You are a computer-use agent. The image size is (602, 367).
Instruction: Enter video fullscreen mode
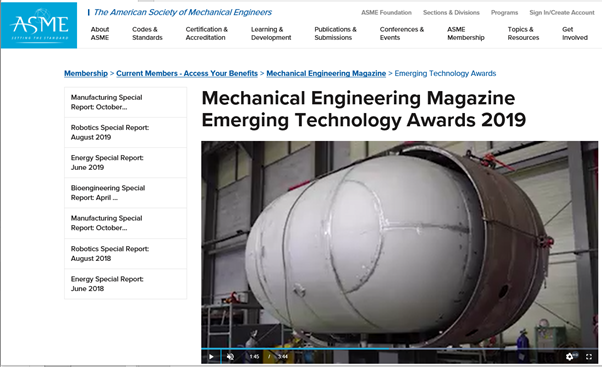pyautogui.click(x=589, y=357)
